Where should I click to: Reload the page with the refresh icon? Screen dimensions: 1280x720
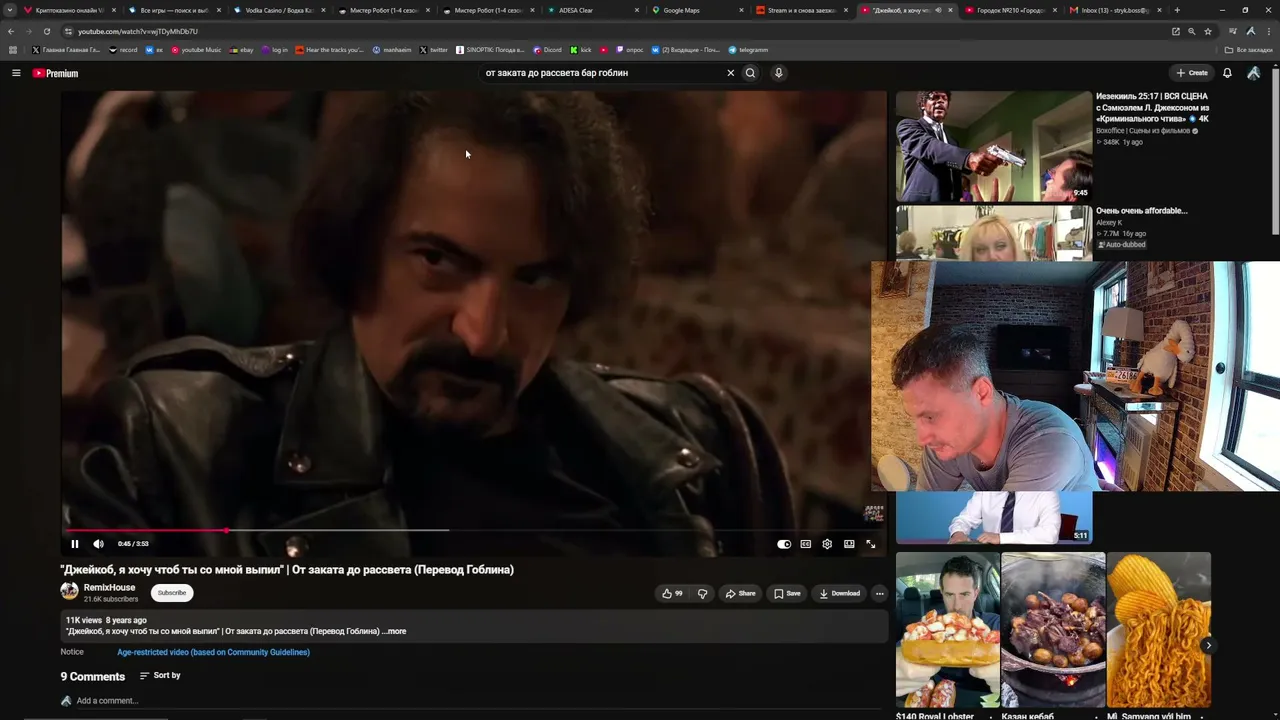[x=46, y=31]
